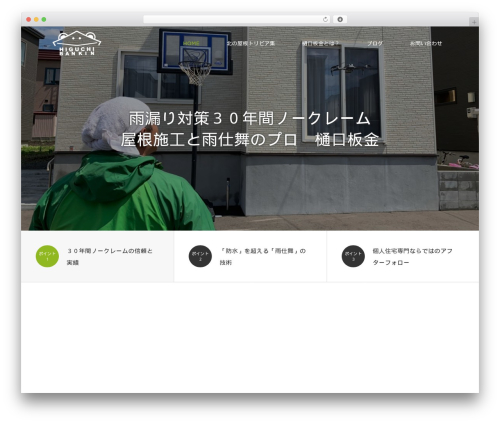500x423 pixels.
Task: Minimize window with yellow button
Action: 36,20
